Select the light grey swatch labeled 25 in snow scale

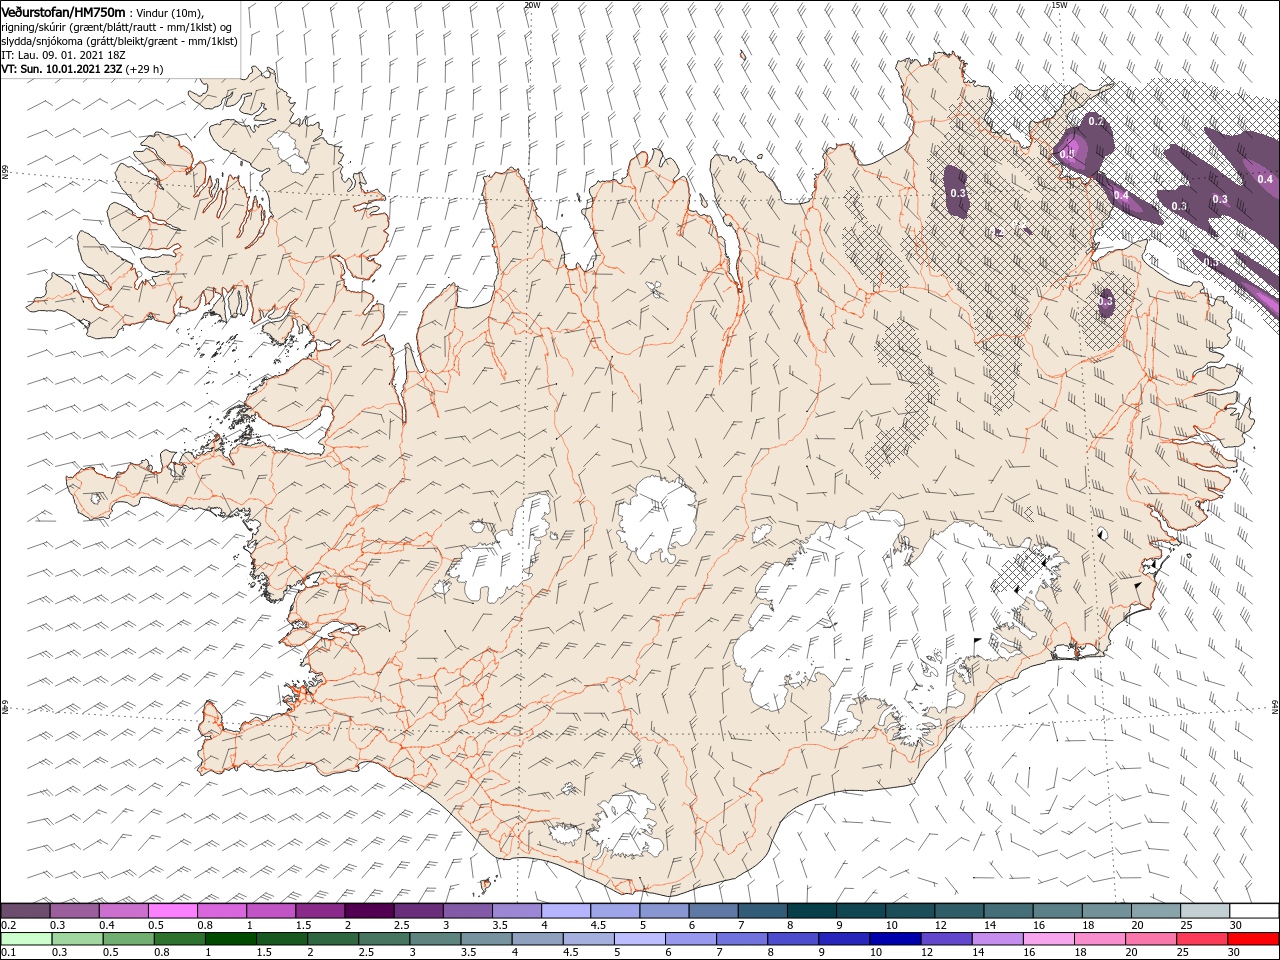[x=1205, y=911]
